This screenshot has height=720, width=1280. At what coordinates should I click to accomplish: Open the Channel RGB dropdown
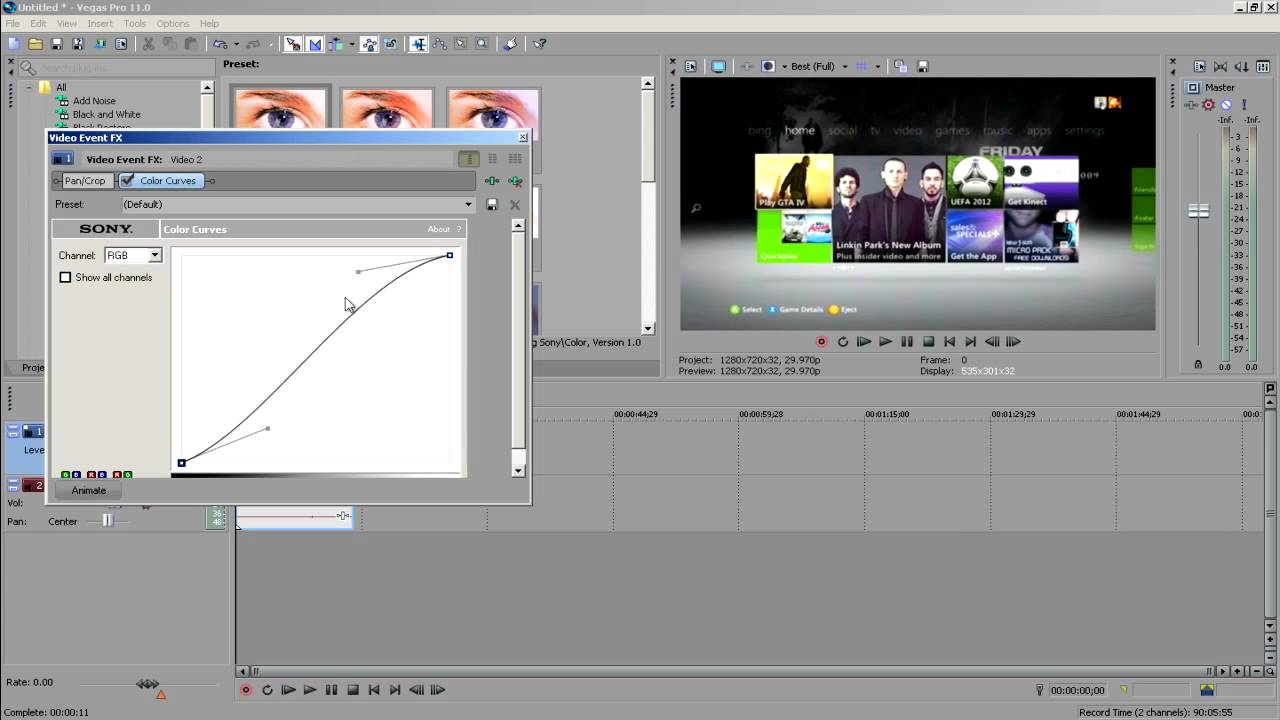pyautogui.click(x=155, y=255)
